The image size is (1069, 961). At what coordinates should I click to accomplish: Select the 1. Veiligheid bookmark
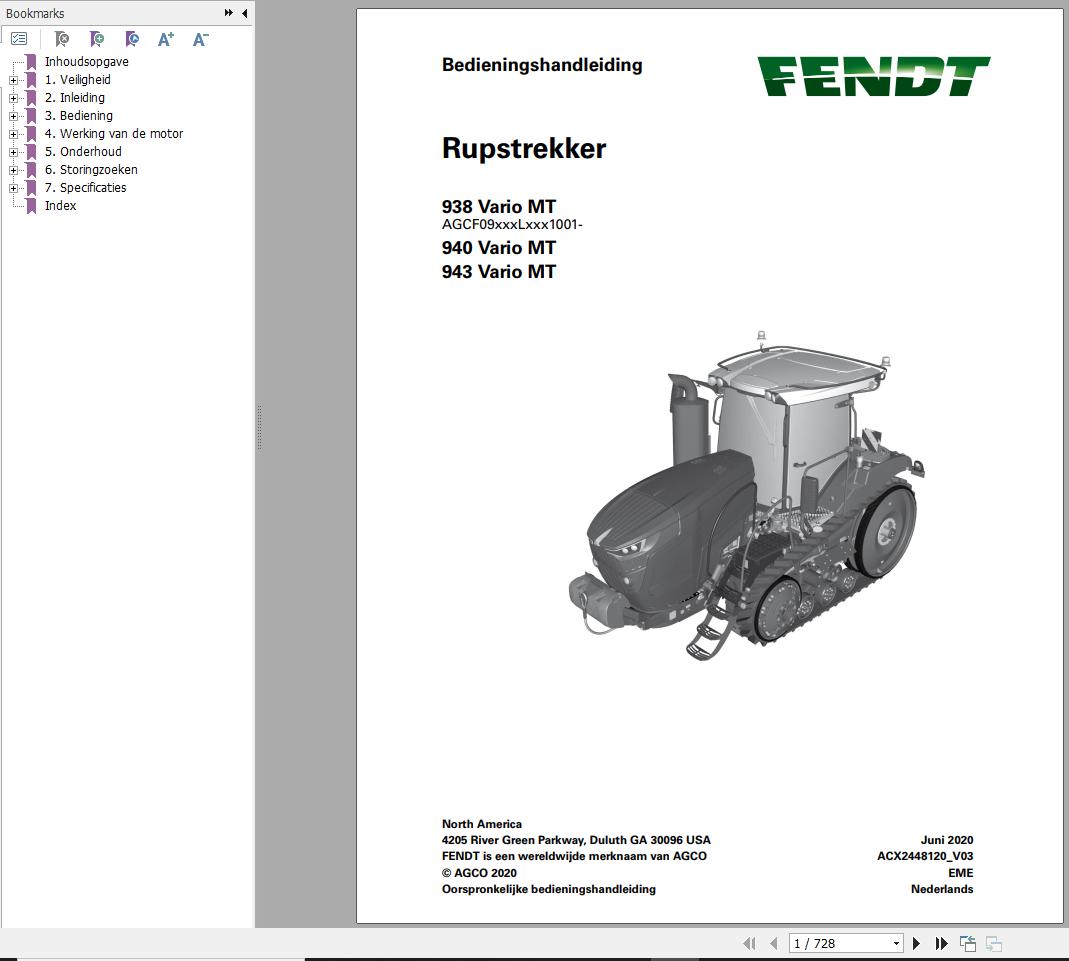(78, 80)
